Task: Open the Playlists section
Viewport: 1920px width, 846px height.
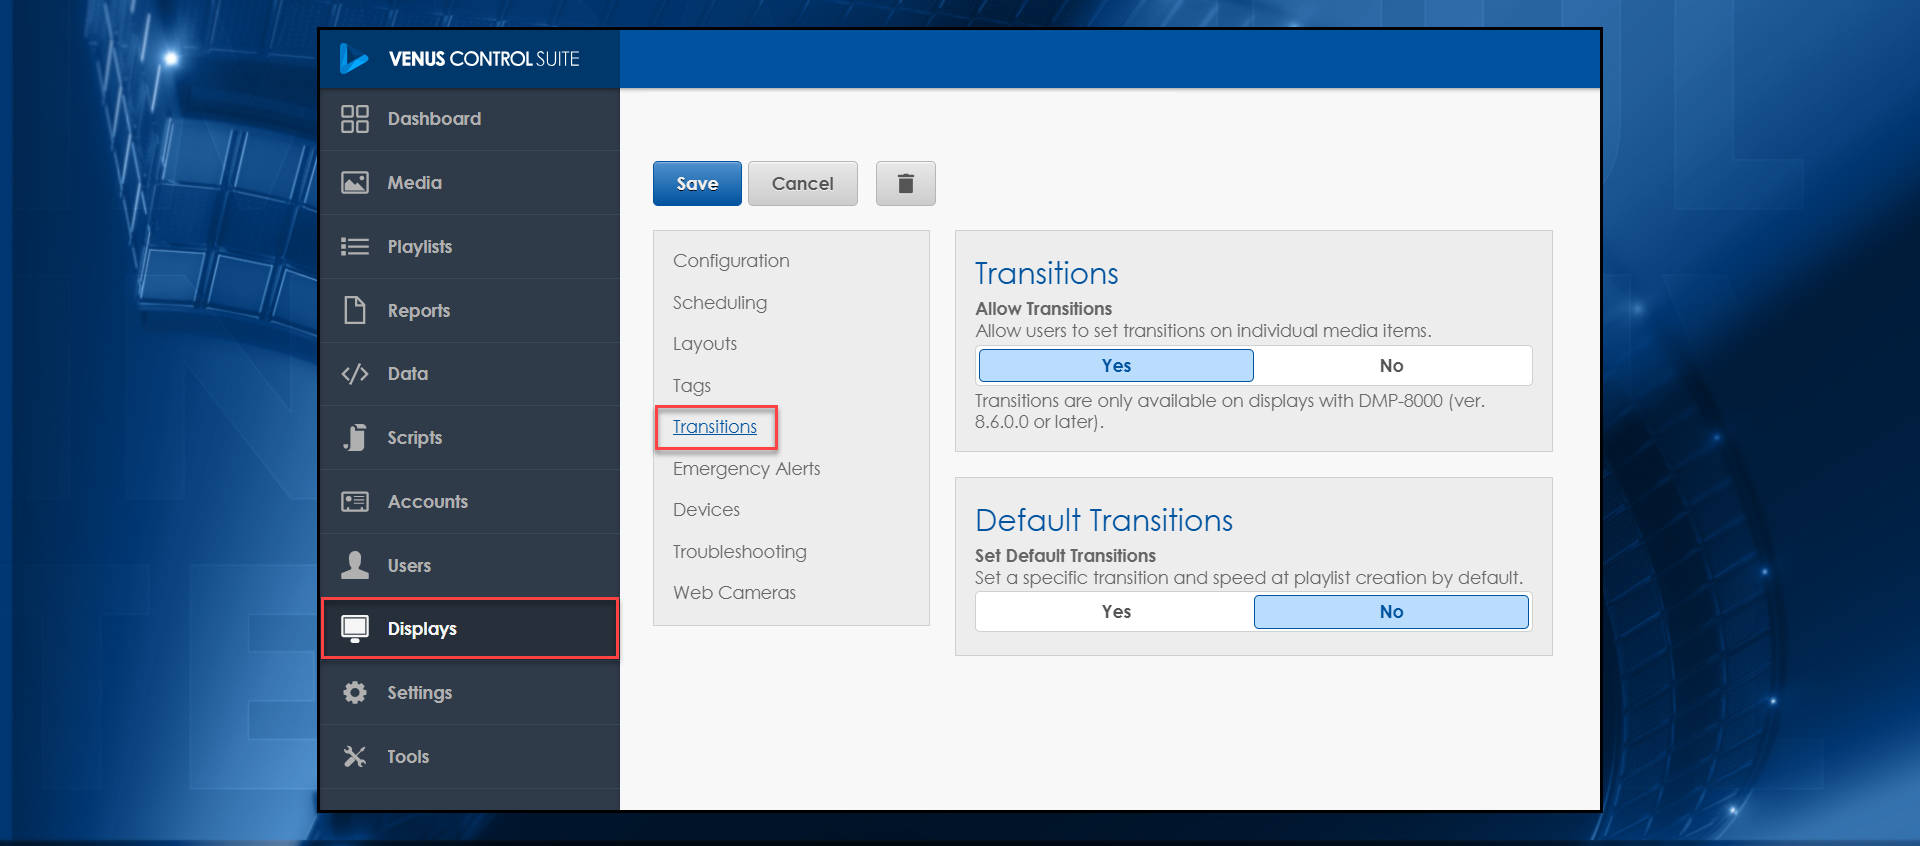Action: [x=470, y=246]
